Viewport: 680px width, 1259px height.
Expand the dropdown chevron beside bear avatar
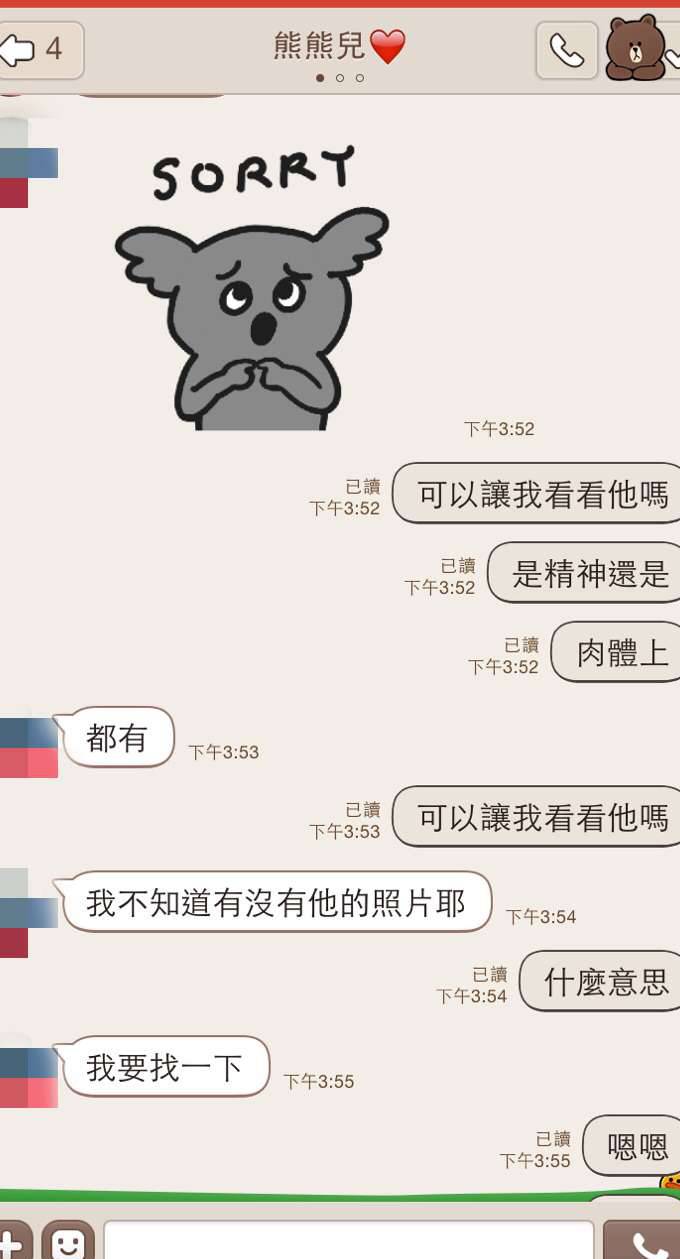673,50
